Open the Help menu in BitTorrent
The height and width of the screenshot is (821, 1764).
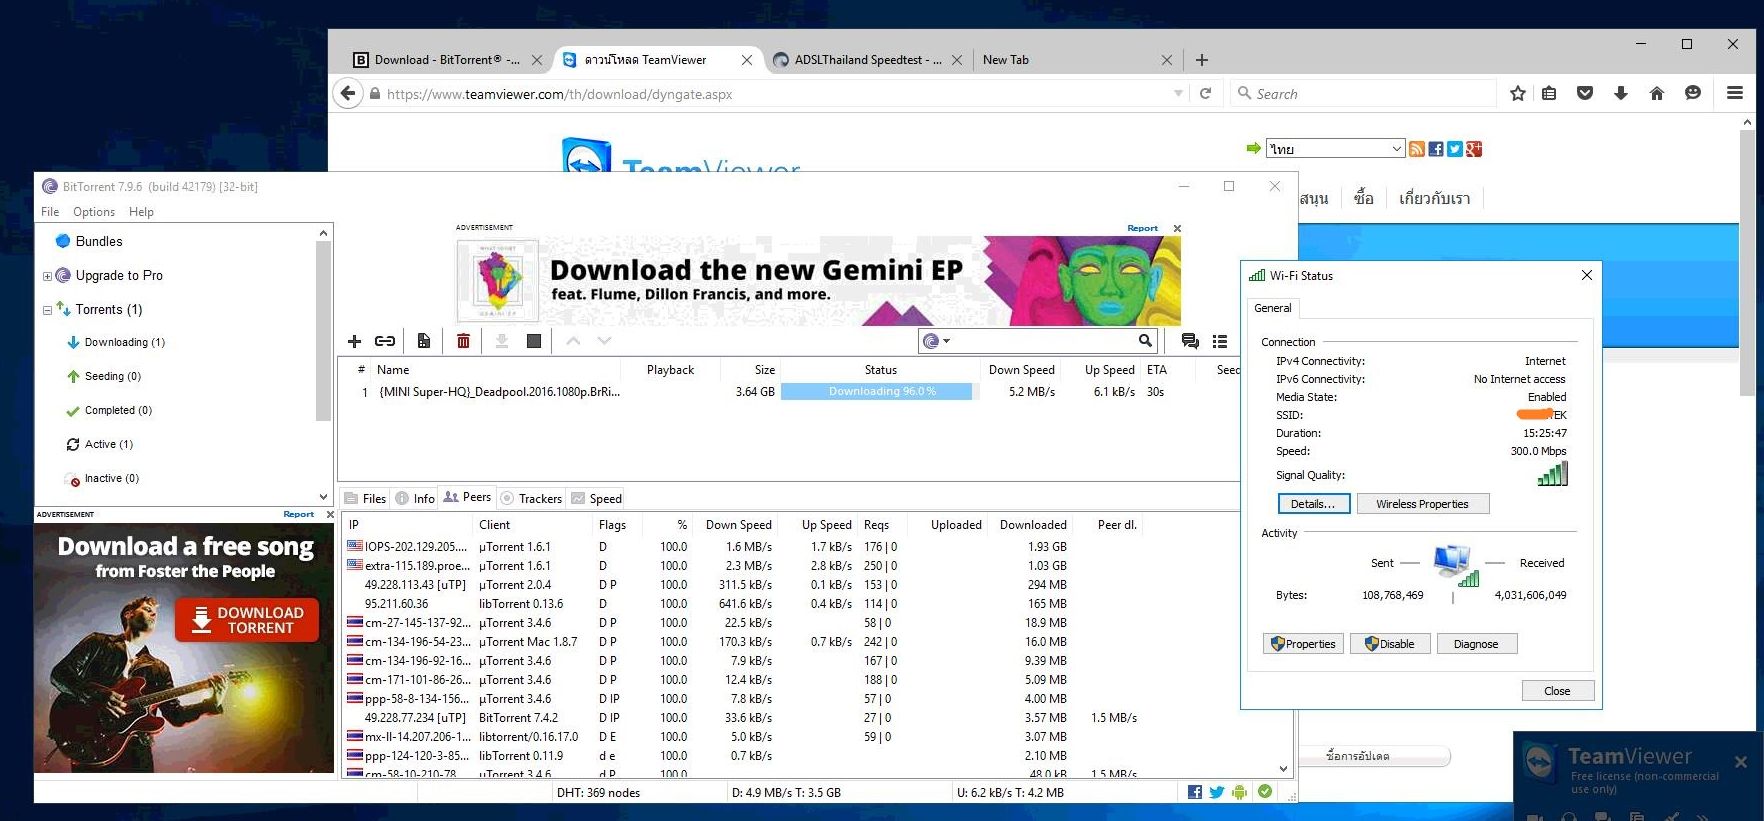coord(141,212)
